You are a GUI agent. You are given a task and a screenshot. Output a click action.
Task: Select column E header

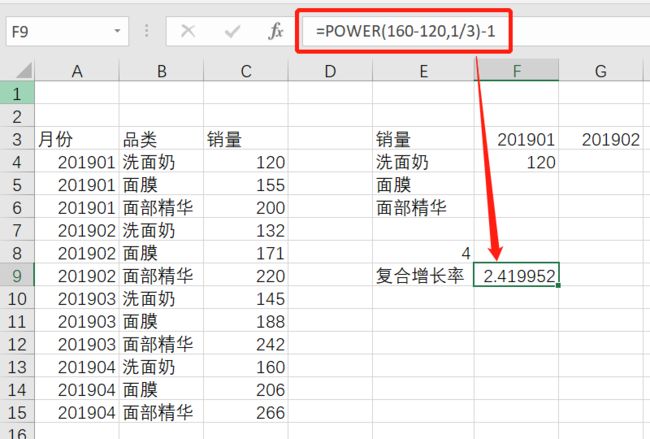pyautogui.click(x=423, y=71)
